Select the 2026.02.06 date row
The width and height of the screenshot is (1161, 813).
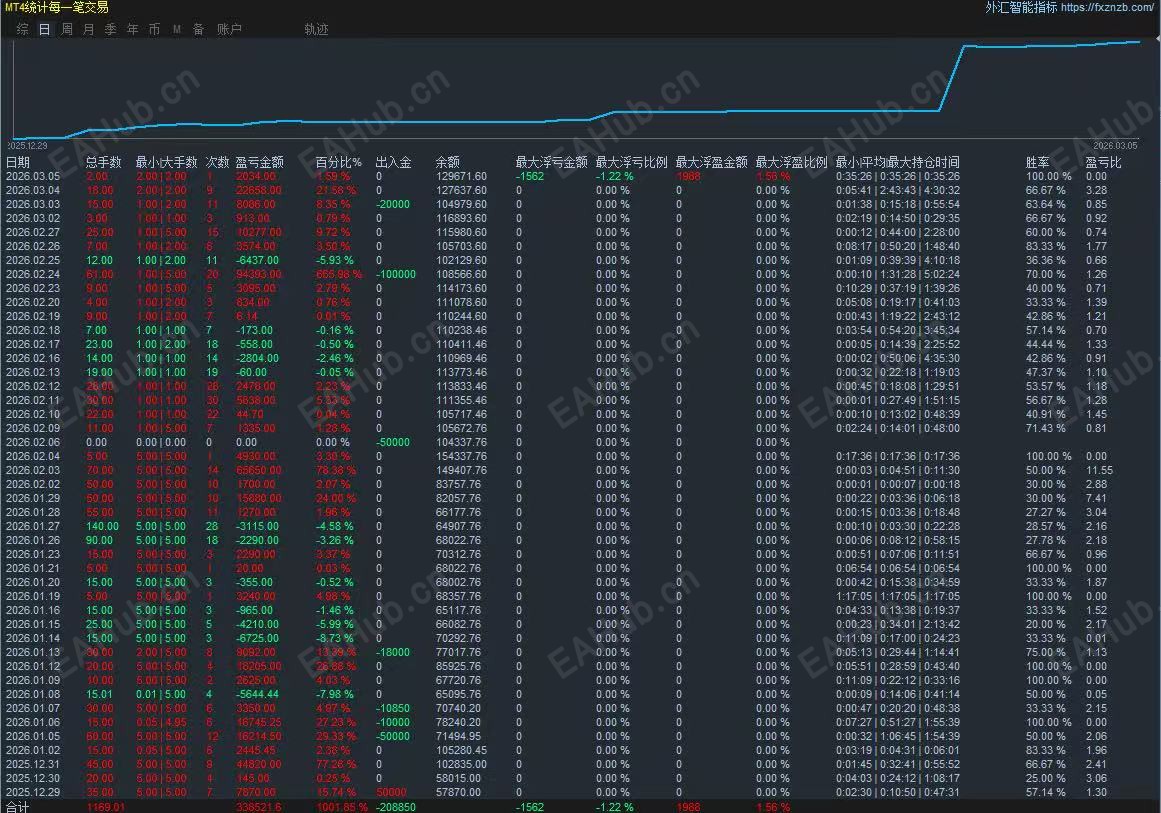33,442
